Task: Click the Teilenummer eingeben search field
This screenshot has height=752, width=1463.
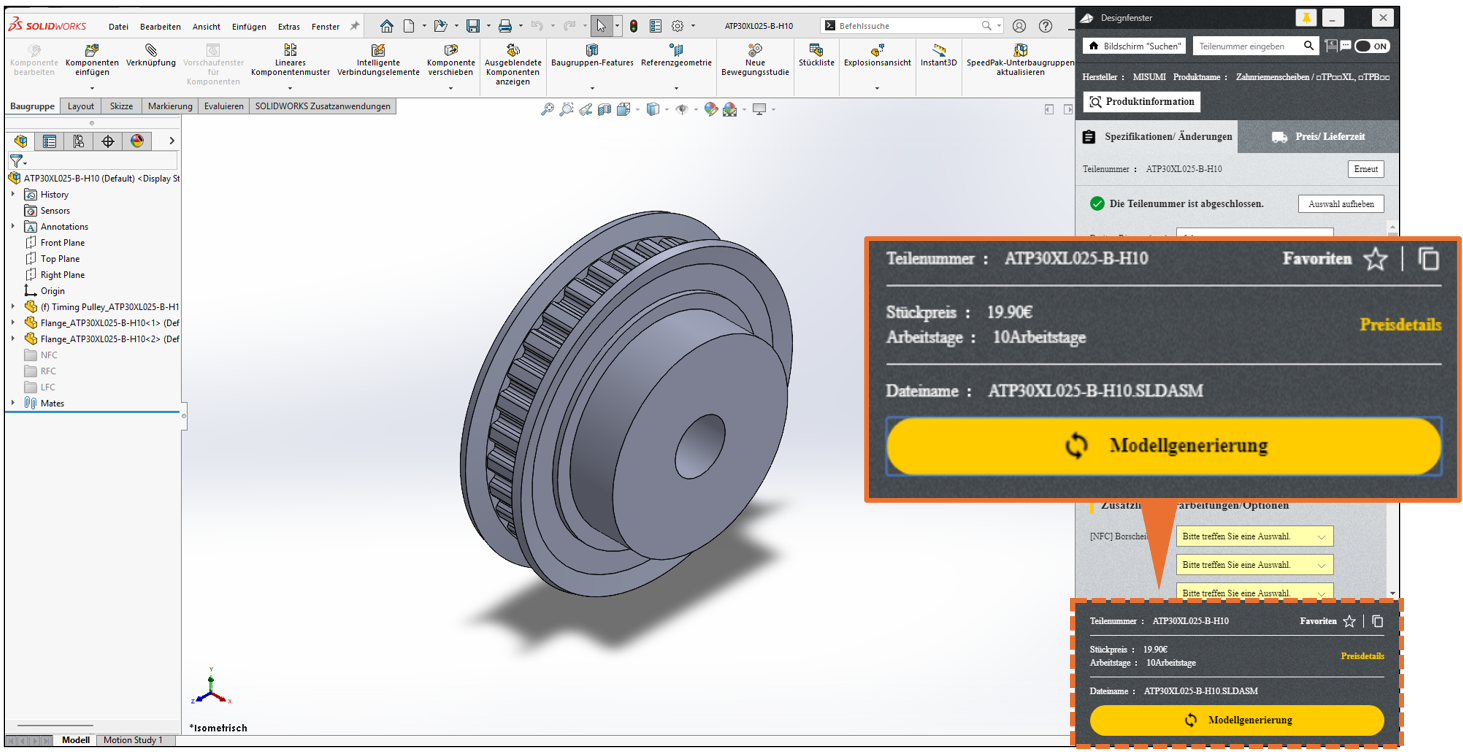Action: (1248, 46)
